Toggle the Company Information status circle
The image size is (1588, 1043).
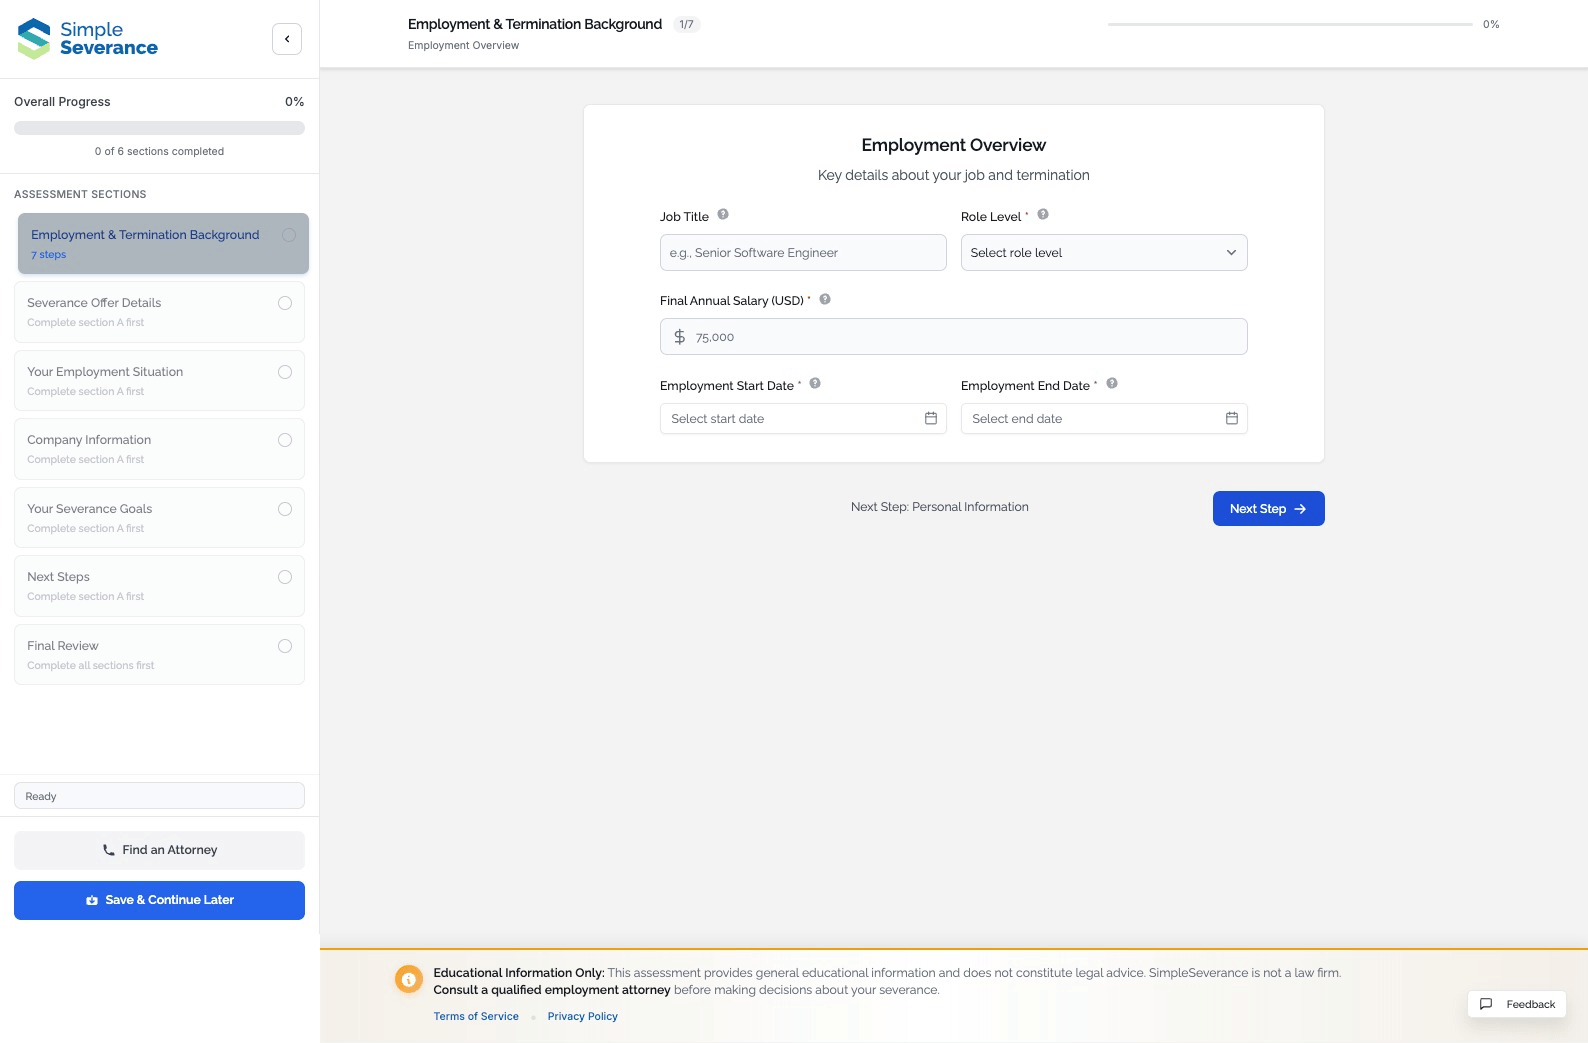pos(285,440)
